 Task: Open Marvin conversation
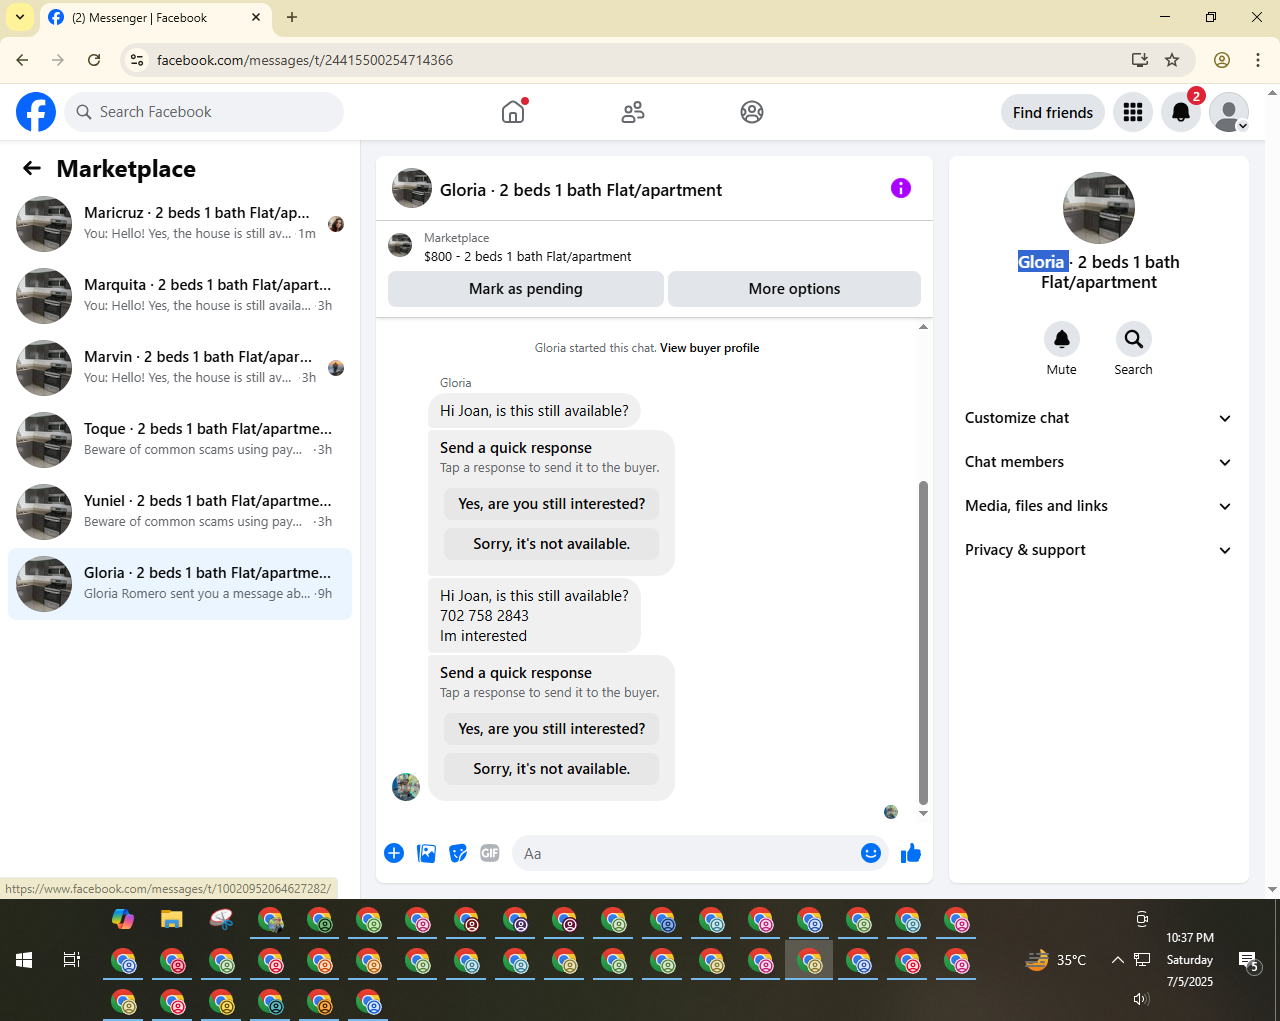(x=180, y=368)
